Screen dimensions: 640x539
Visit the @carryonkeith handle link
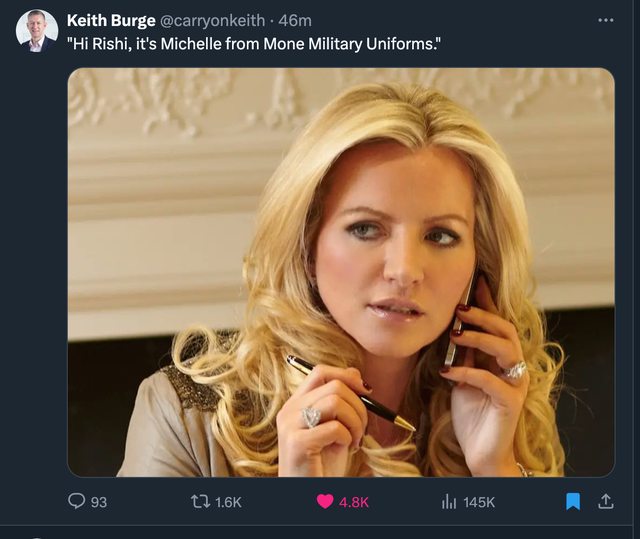coord(214,21)
